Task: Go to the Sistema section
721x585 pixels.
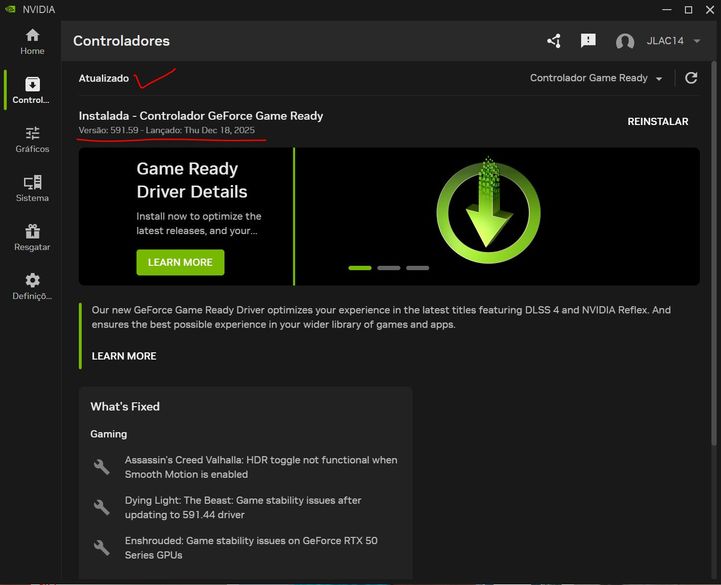Action: pyautogui.click(x=32, y=188)
